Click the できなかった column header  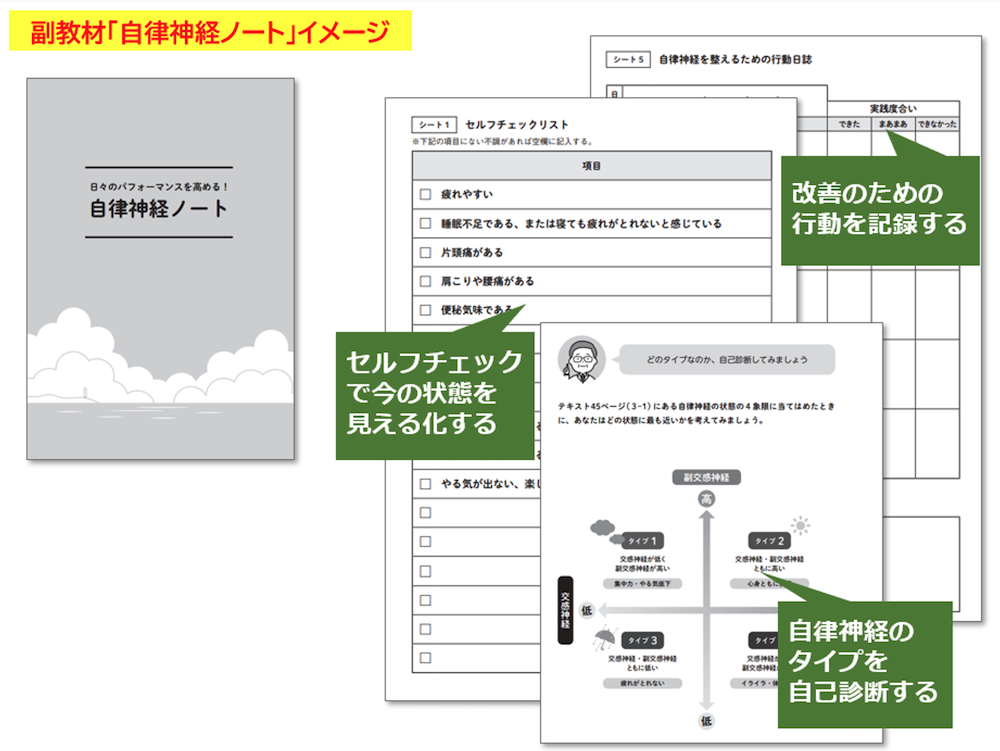click(x=938, y=124)
